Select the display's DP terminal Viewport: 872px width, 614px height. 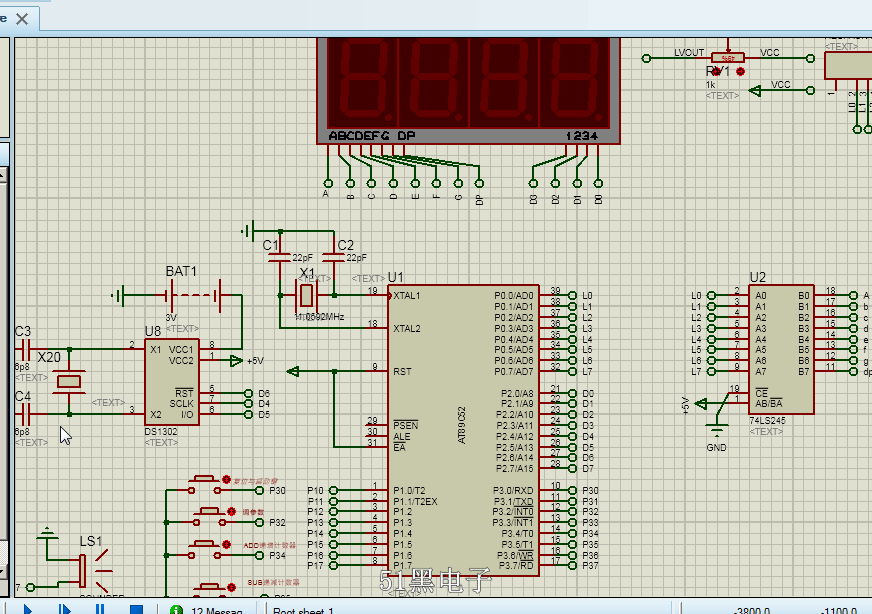point(479,184)
